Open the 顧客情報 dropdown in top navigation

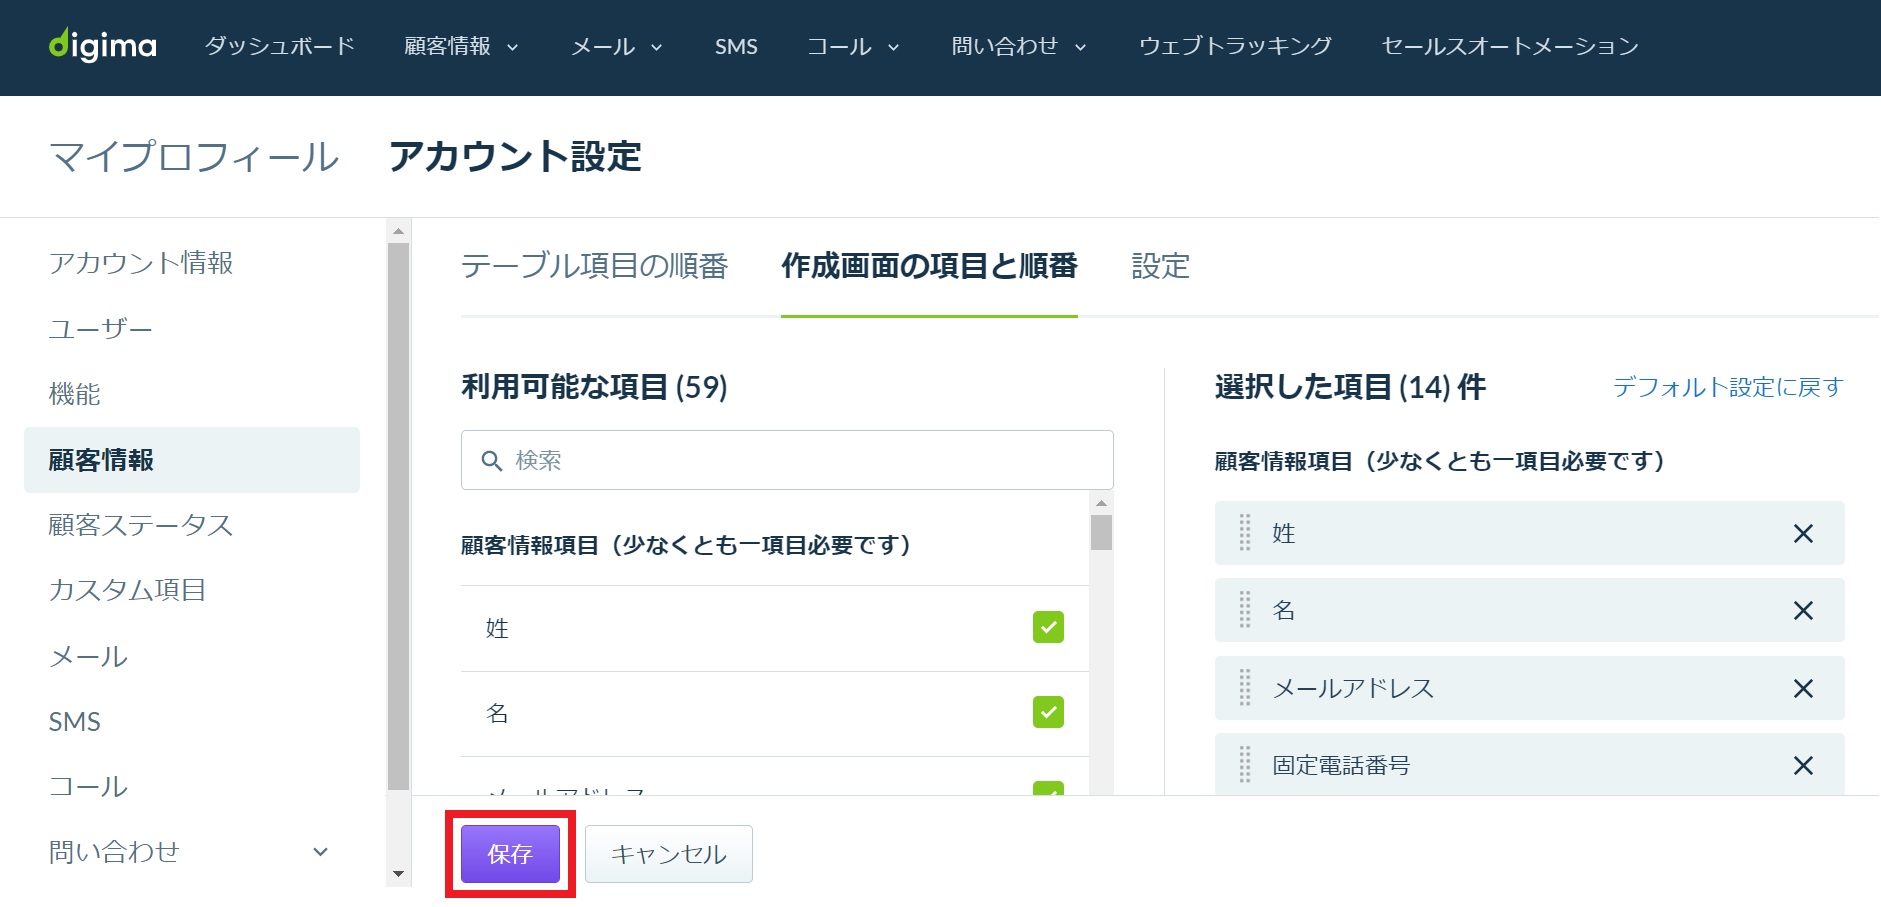click(x=461, y=46)
